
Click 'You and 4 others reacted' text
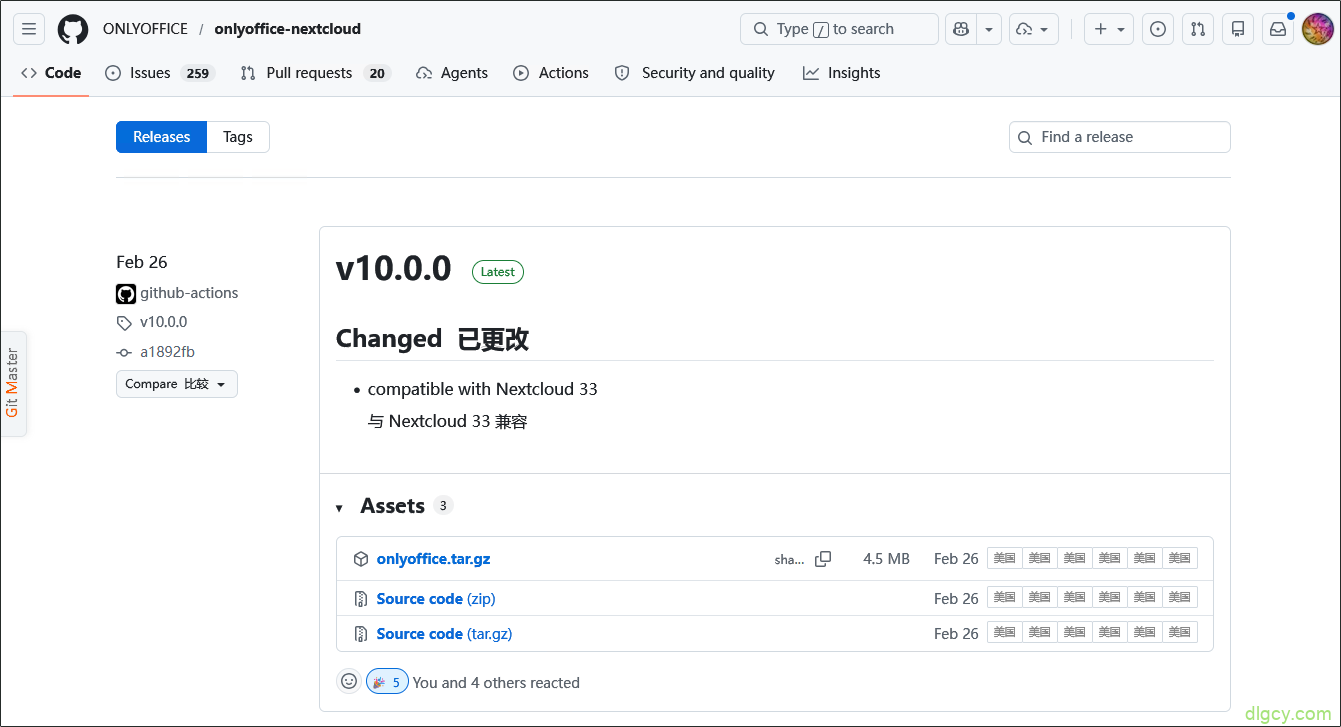tap(496, 683)
